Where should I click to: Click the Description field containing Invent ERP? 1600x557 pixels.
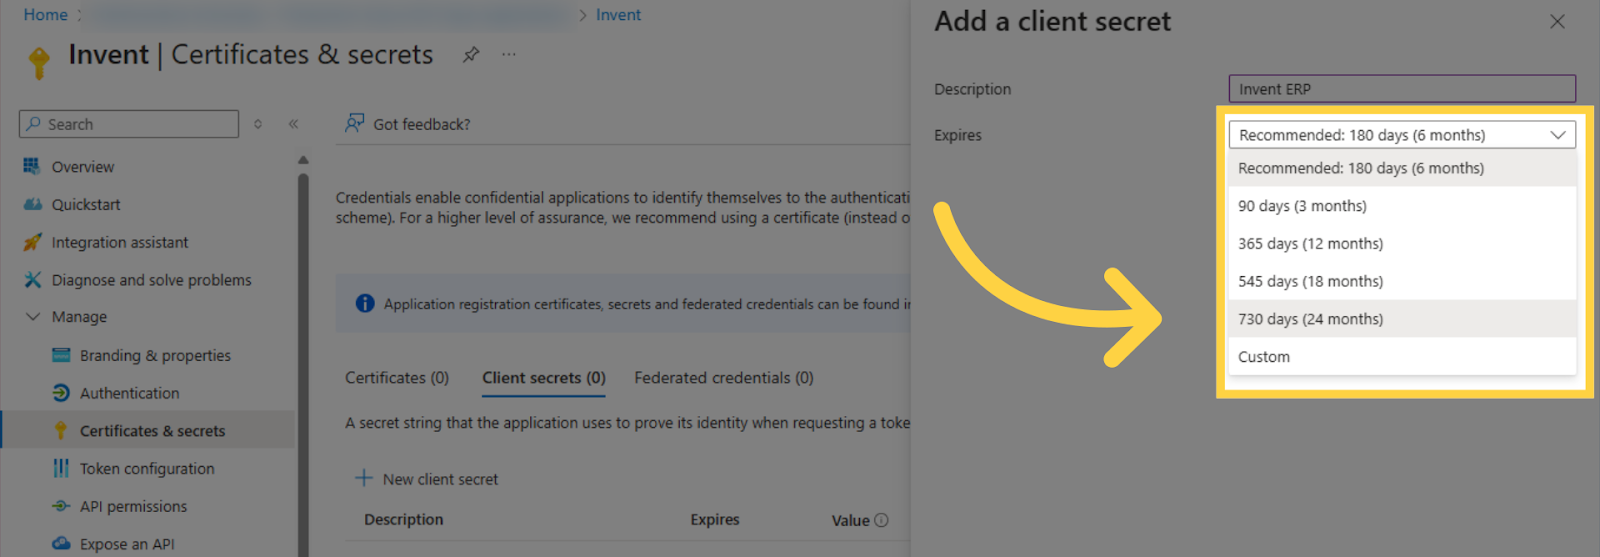click(x=1402, y=89)
